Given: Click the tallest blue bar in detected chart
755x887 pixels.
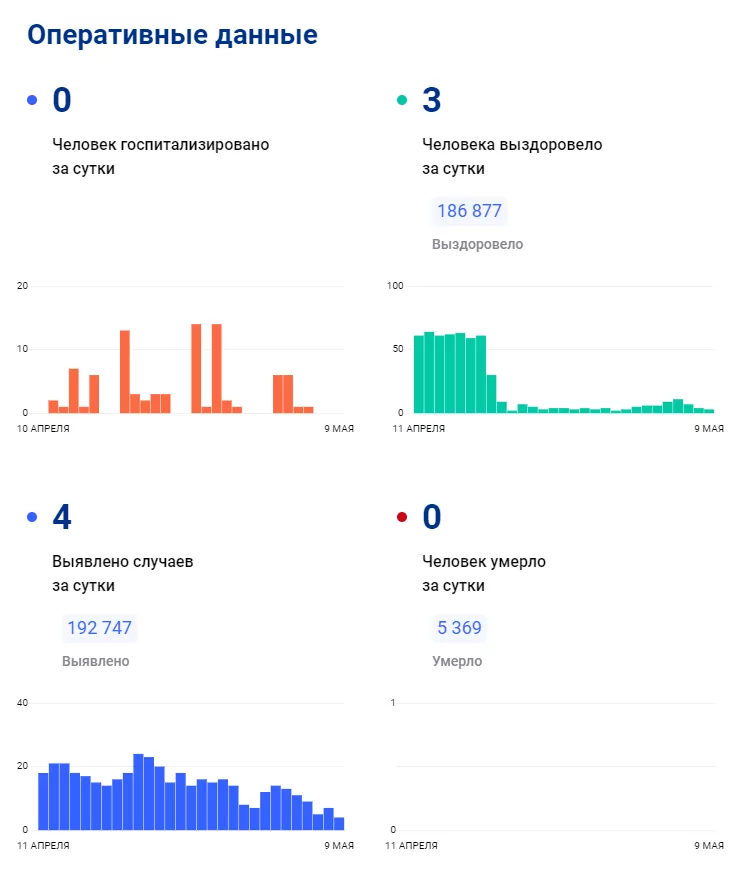Looking at the screenshot, I should tap(139, 792).
